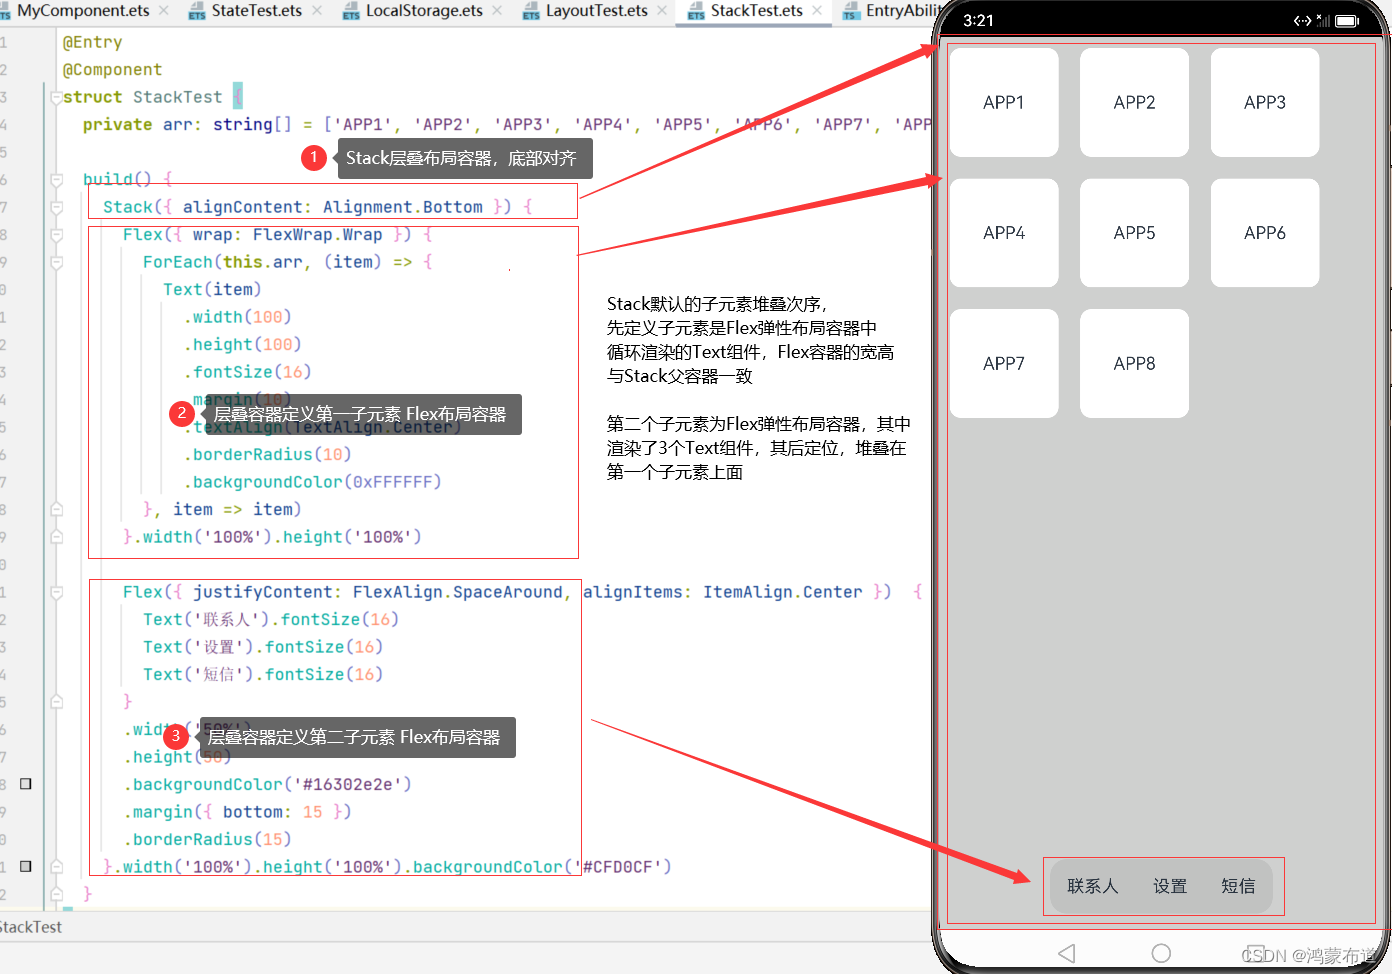This screenshot has height=974, width=1392.
Task: Click the .backgroundColor(0xFFFFFF) code line
Action: pyautogui.click(x=312, y=482)
